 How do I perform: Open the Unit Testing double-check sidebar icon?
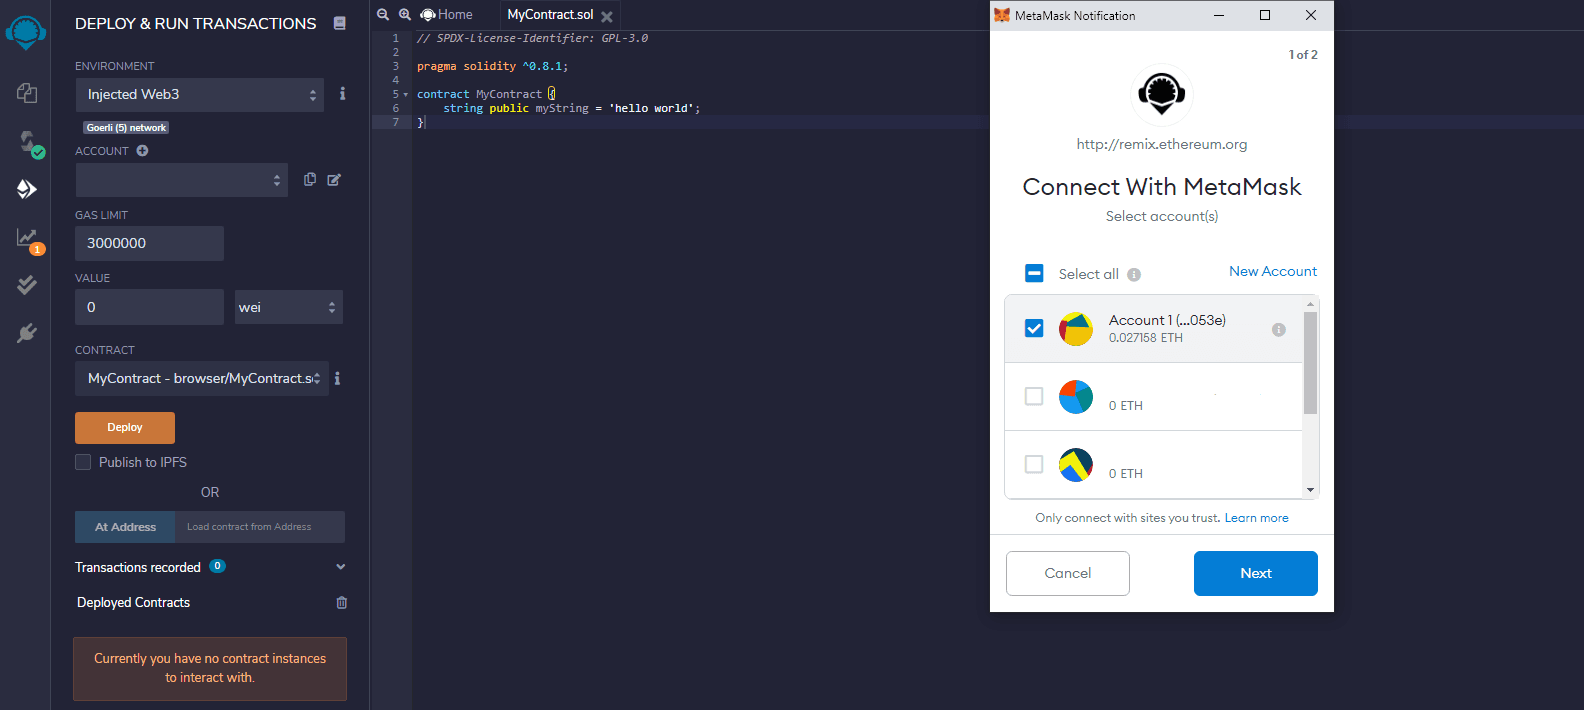click(27, 285)
